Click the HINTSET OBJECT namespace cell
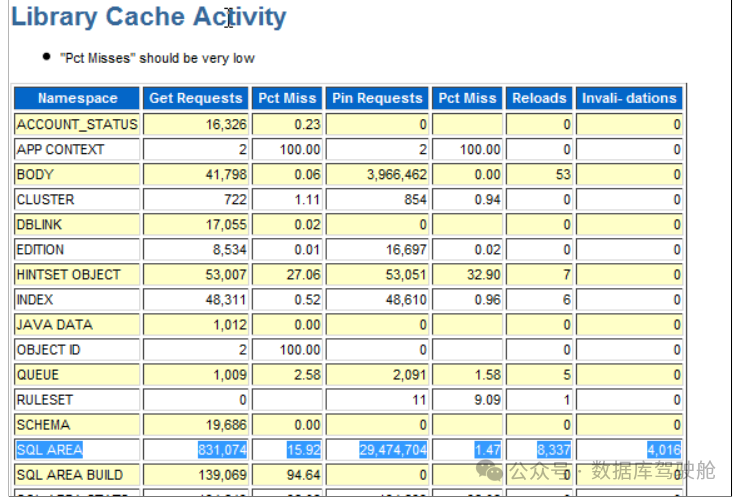This screenshot has height=501, width=740. point(77,275)
